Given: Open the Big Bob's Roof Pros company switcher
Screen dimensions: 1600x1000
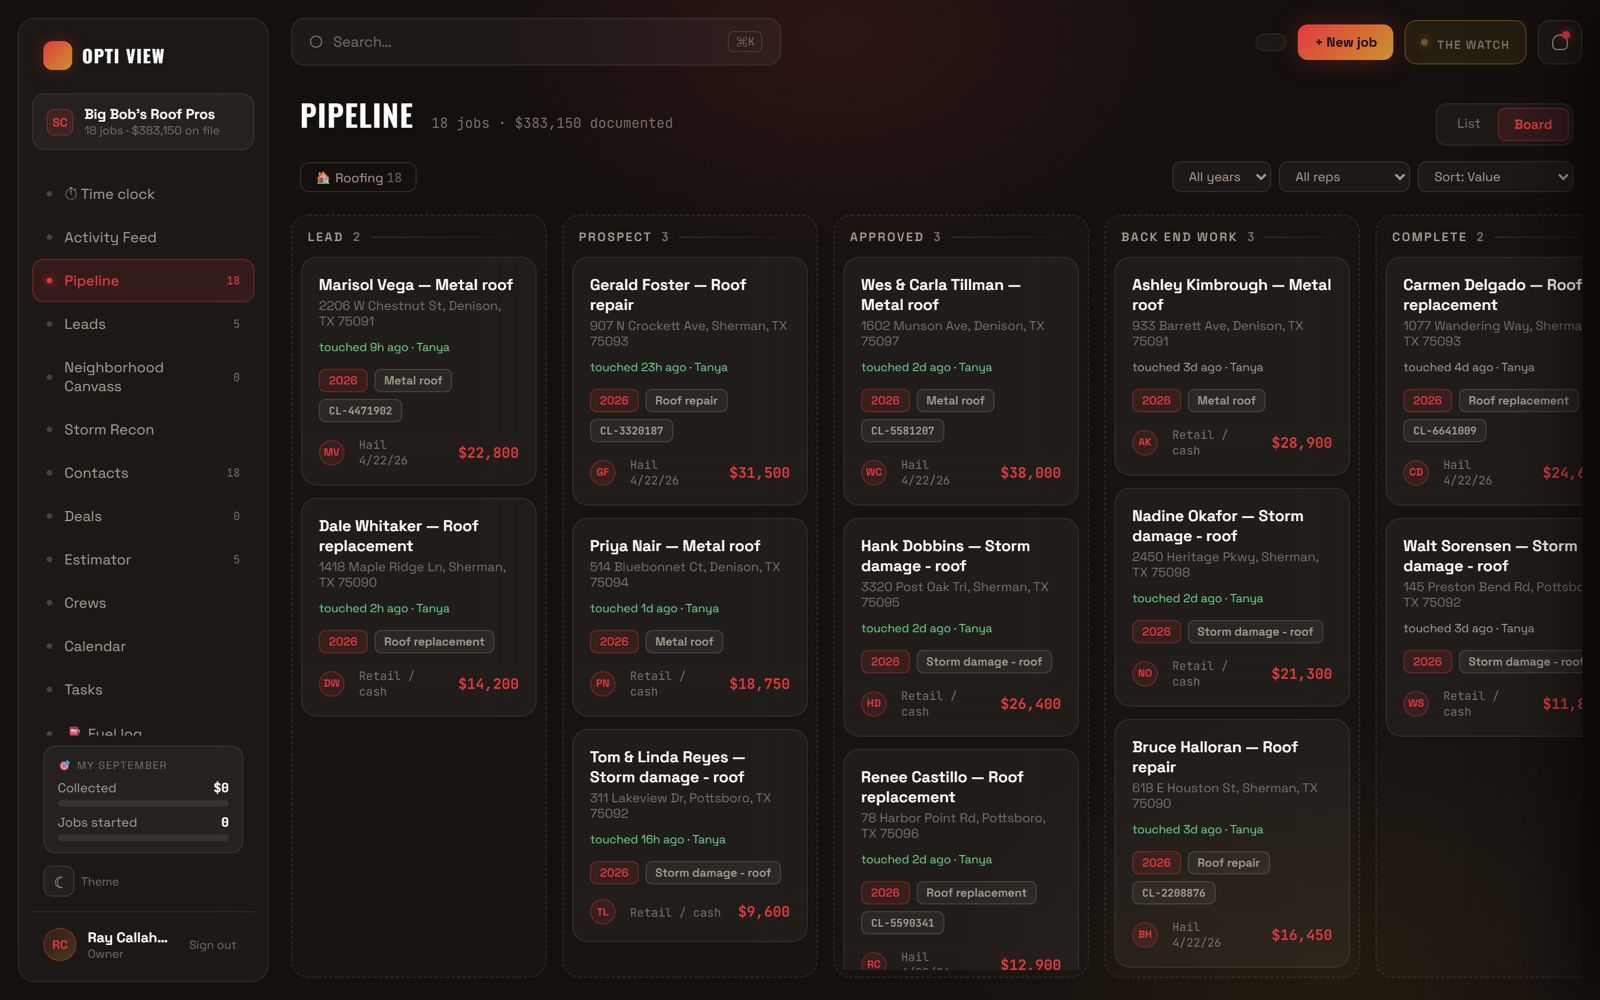Looking at the screenshot, I should click(x=143, y=122).
